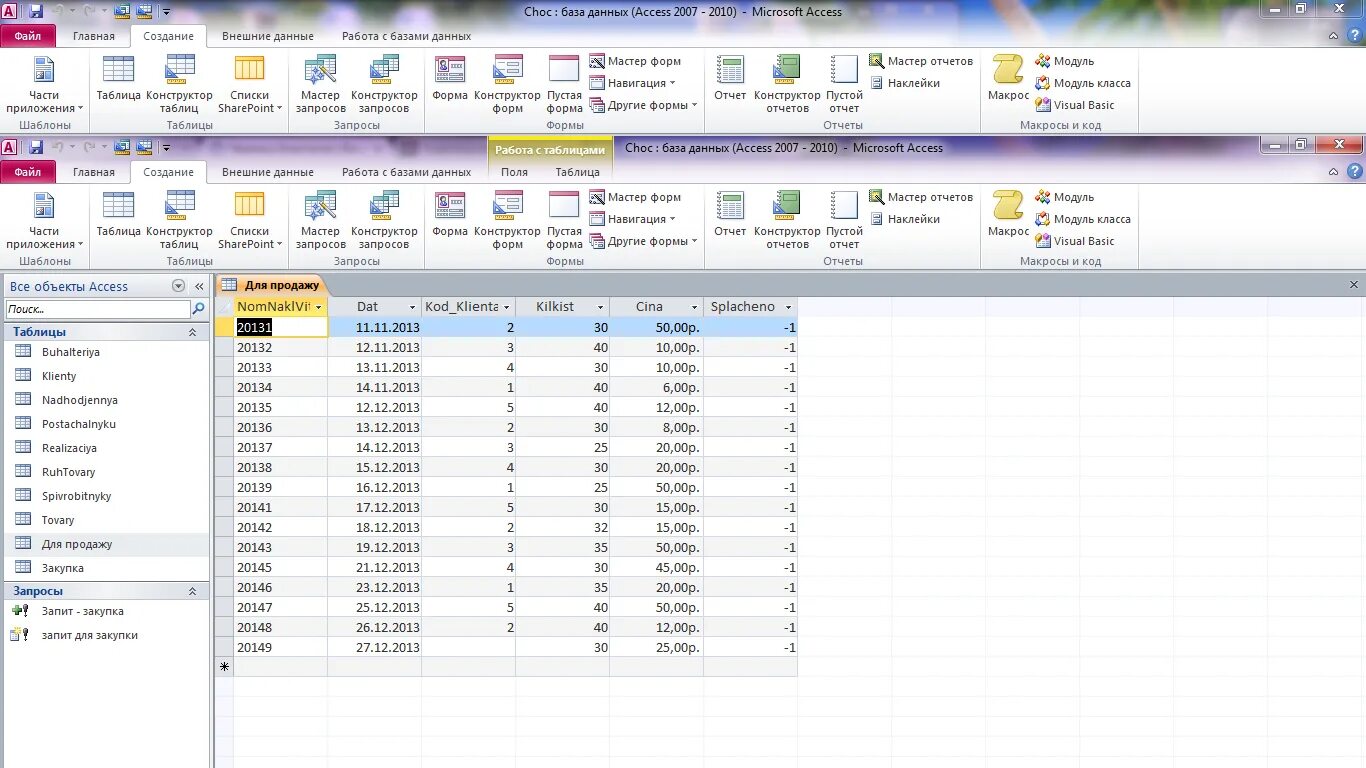
Task: Switch to Поля tab under table tools
Action: click(x=514, y=172)
